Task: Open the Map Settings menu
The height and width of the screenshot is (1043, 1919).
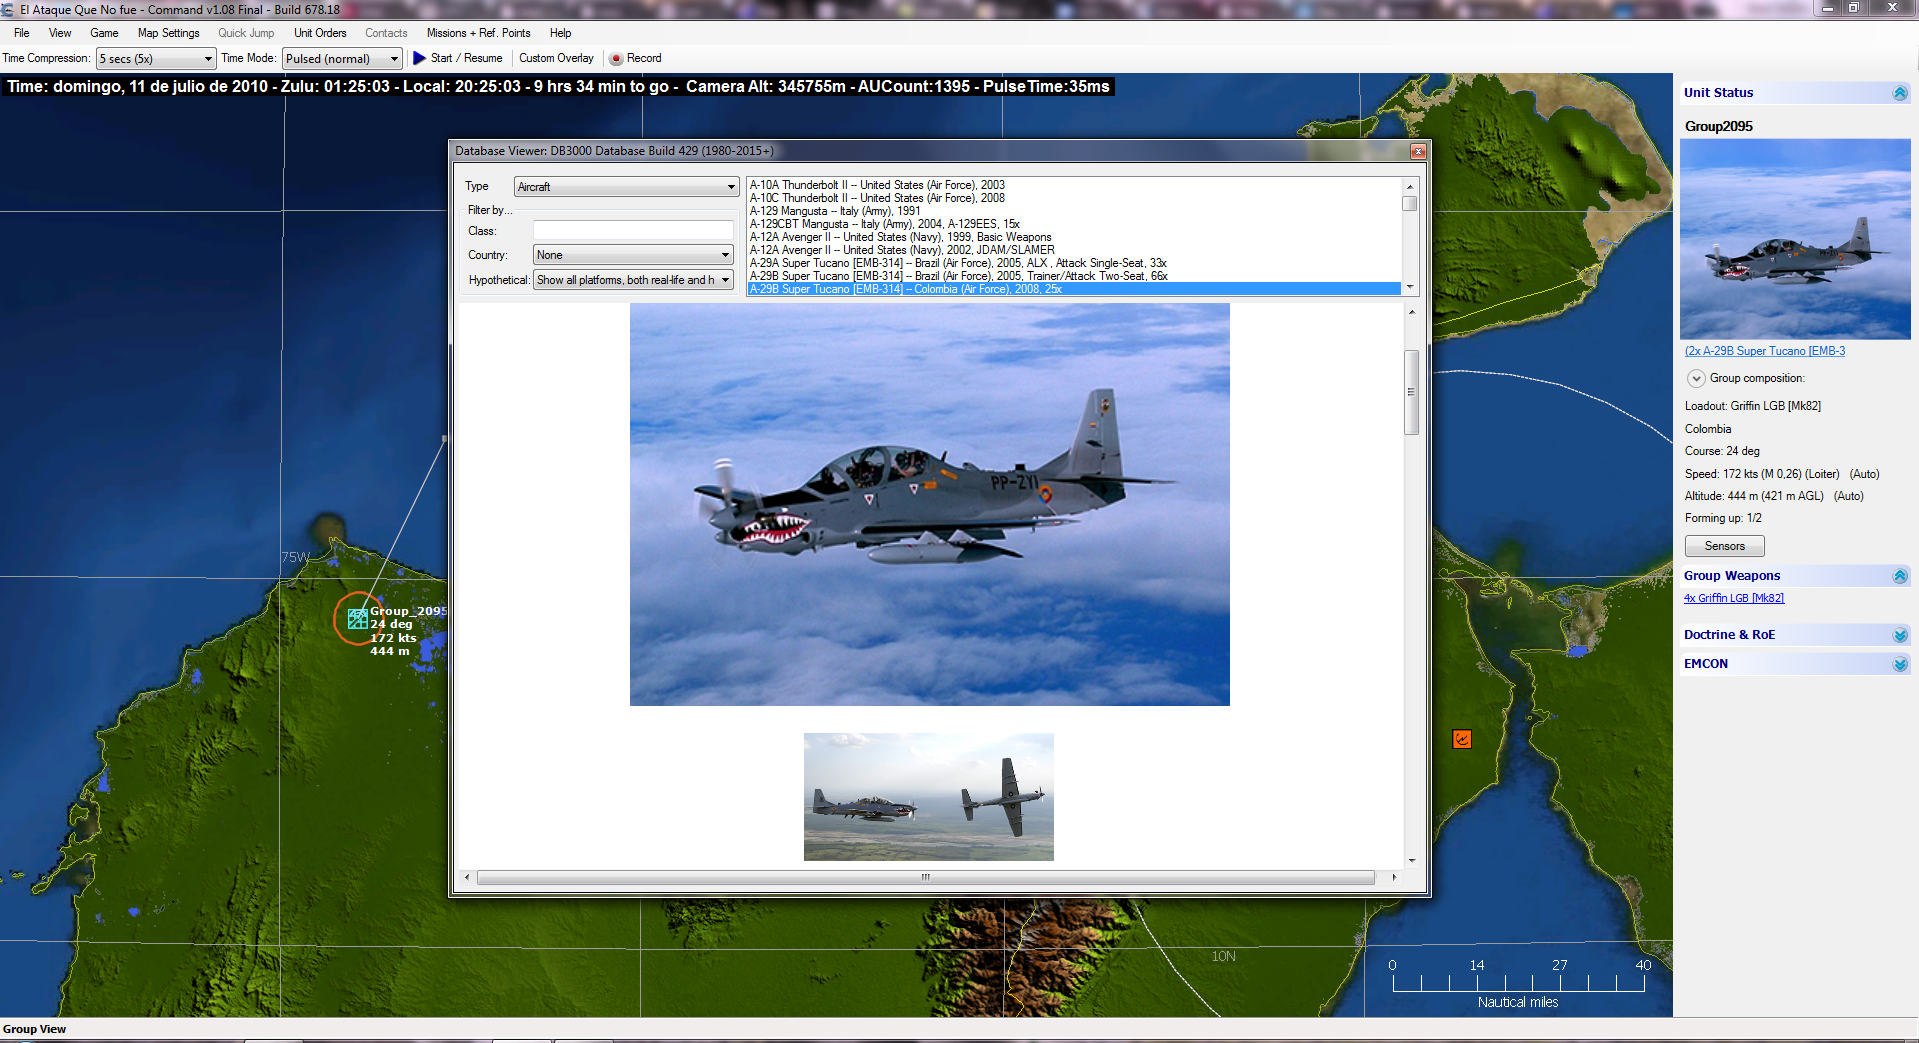Action: pyautogui.click(x=169, y=33)
